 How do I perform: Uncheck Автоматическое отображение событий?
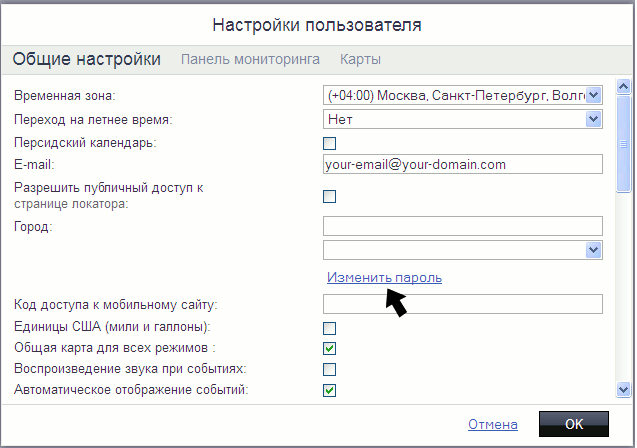click(x=329, y=390)
